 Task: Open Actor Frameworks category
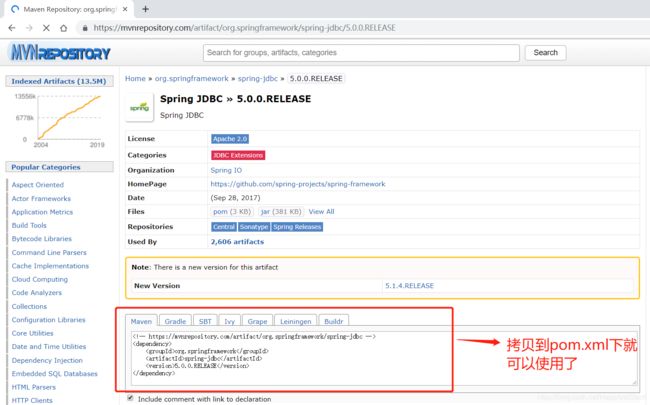(41, 198)
